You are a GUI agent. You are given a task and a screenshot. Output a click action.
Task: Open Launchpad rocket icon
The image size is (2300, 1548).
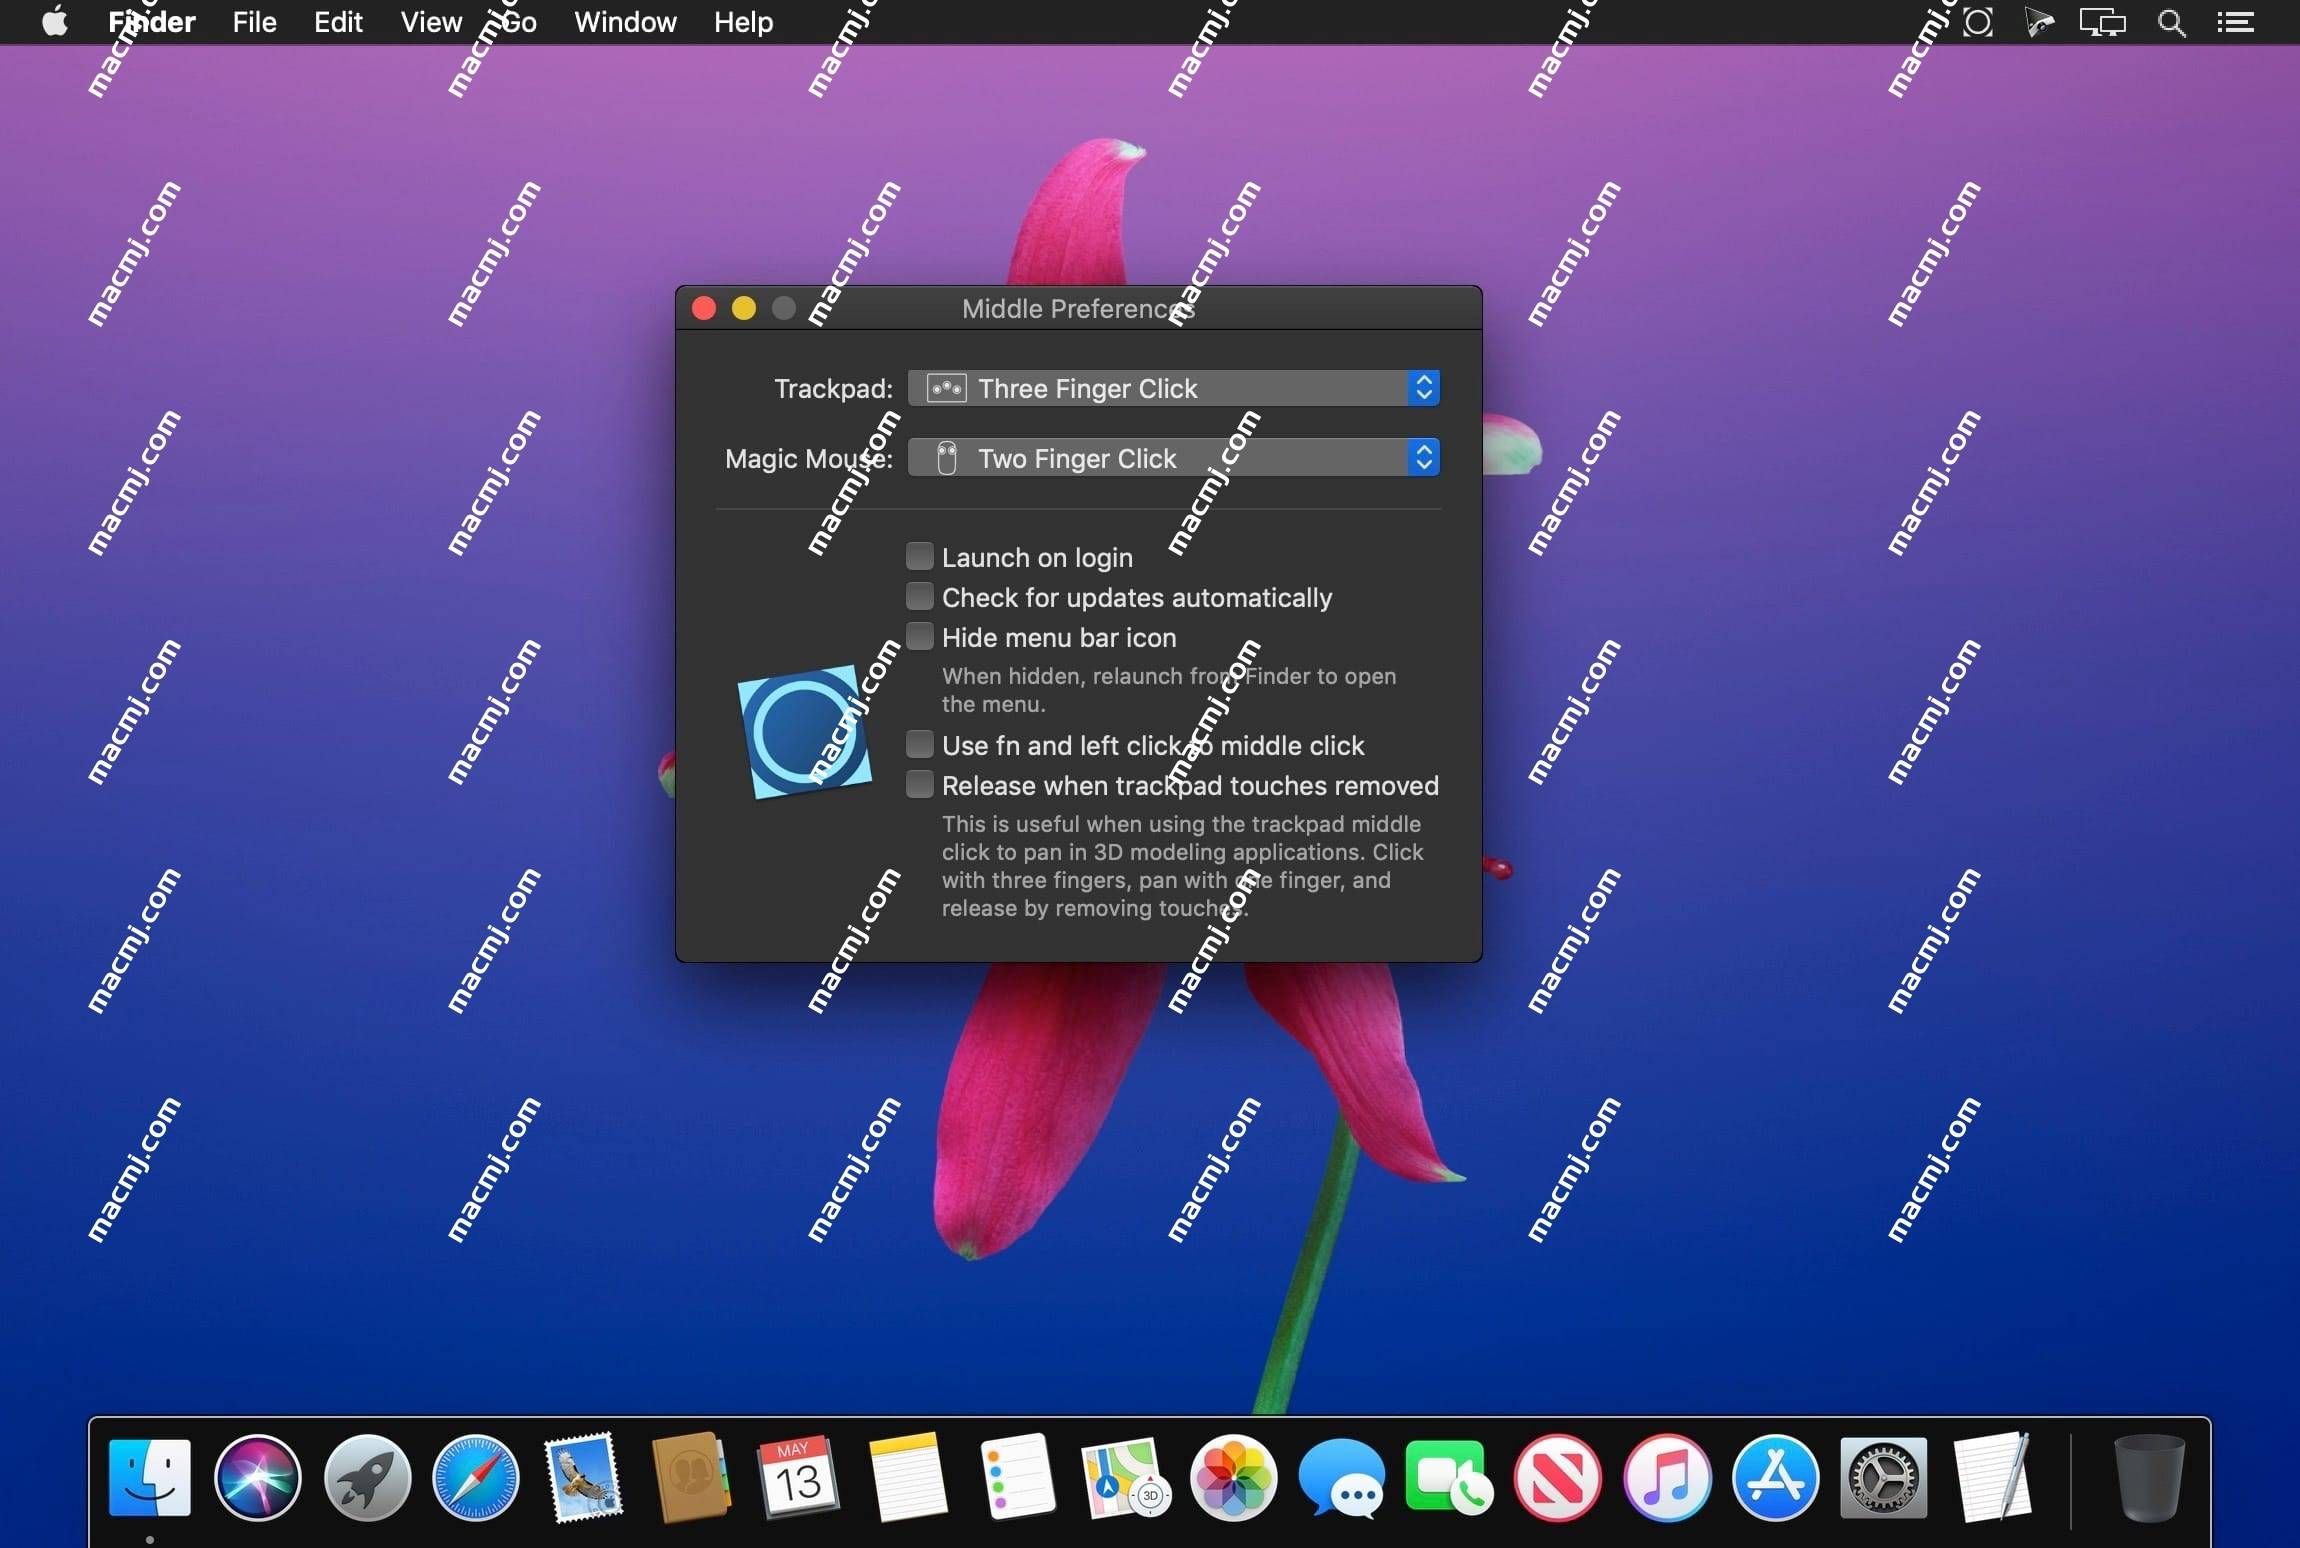click(x=367, y=1478)
